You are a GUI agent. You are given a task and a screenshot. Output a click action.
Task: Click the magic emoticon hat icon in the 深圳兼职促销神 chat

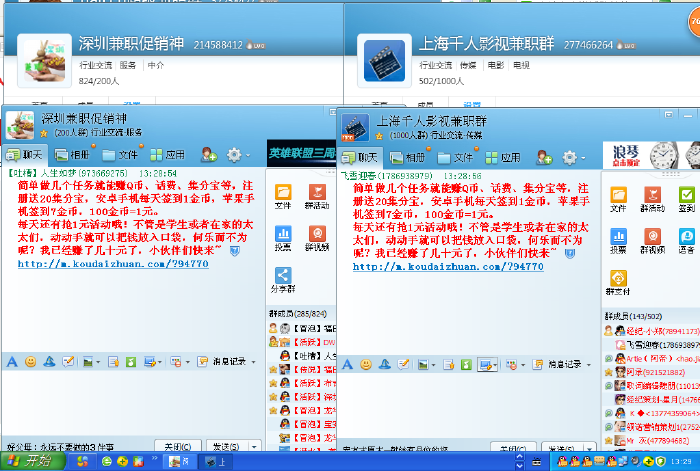(49, 362)
